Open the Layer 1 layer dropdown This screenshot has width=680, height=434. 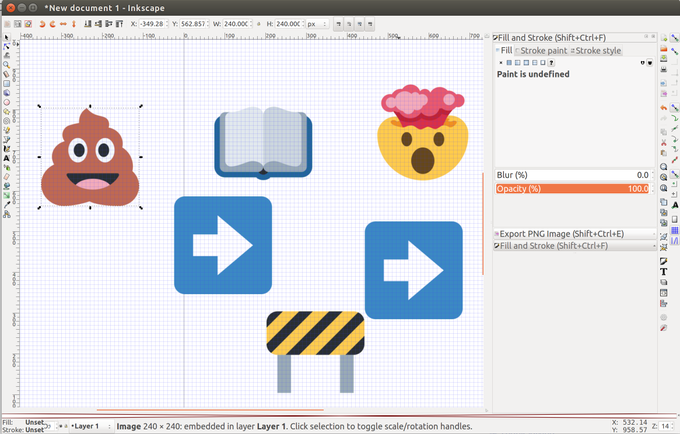tap(91, 426)
